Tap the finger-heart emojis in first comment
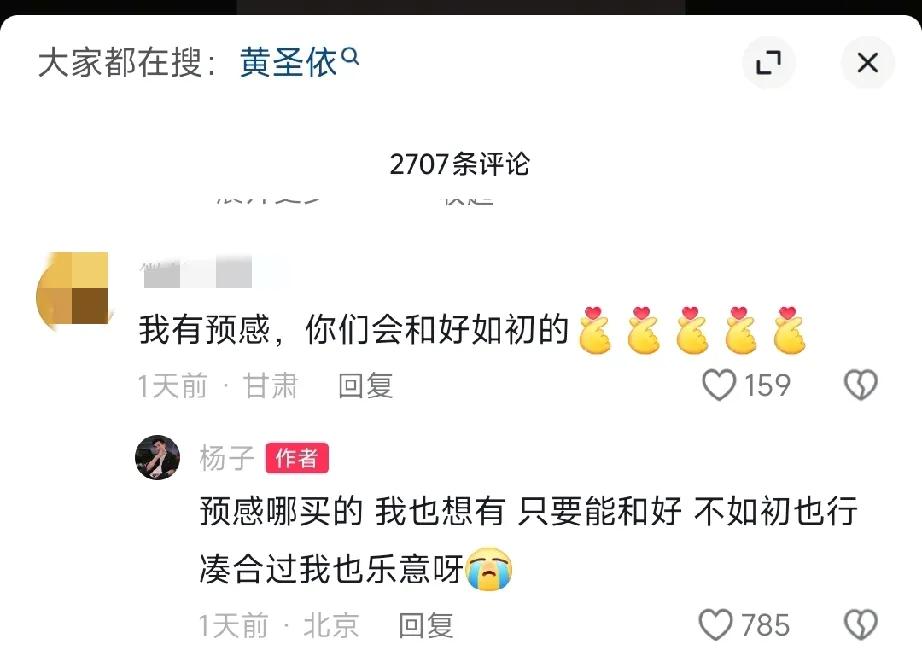The height and width of the screenshot is (668, 922). click(x=692, y=330)
